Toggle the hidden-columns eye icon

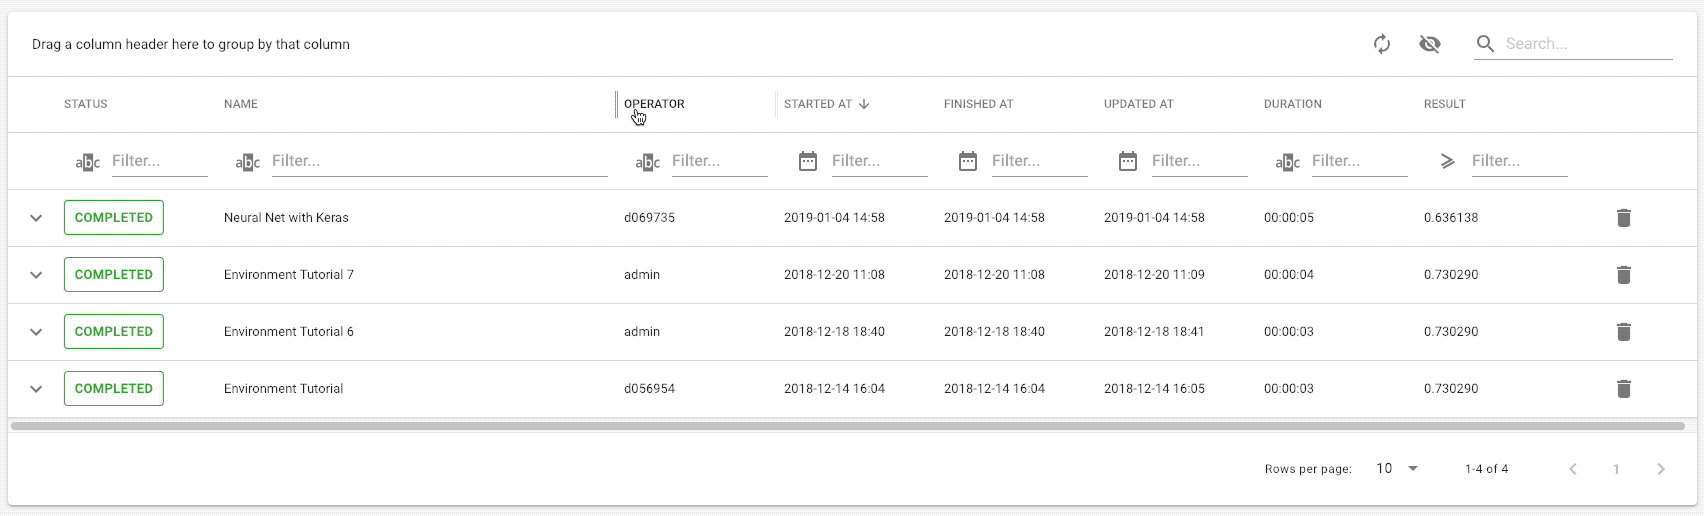[x=1430, y=44]
